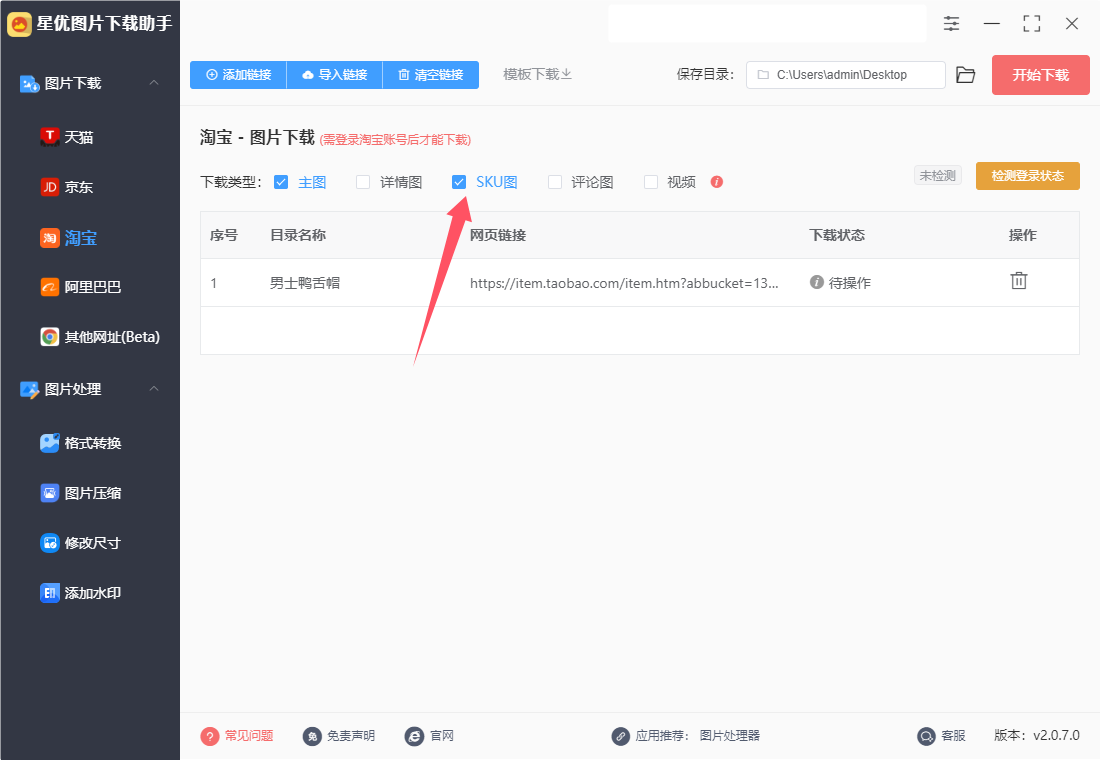Click the 格式转换 format conversion icon
Screen dimensions: 1100x760
49,443
